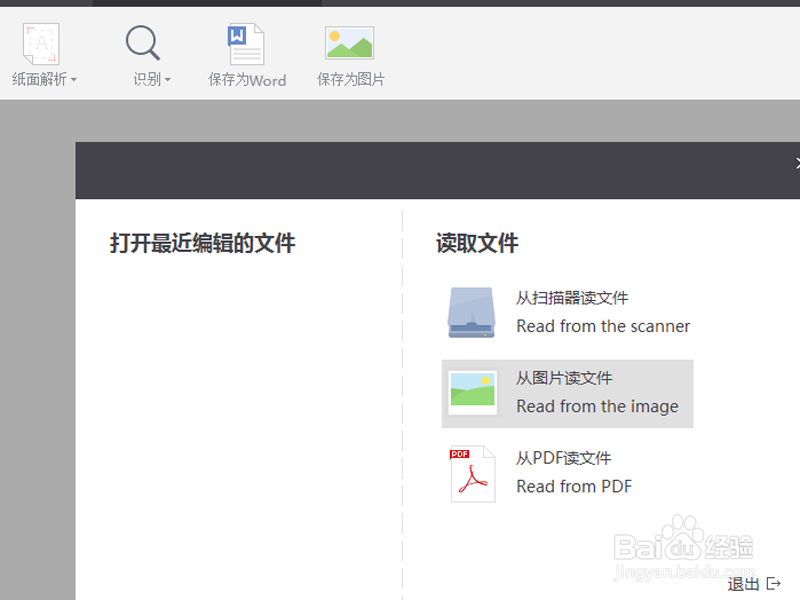Click the 保存为图片 label
This screenshot has width=800, height=600.
pyautogui.click(x=351, y=80)
